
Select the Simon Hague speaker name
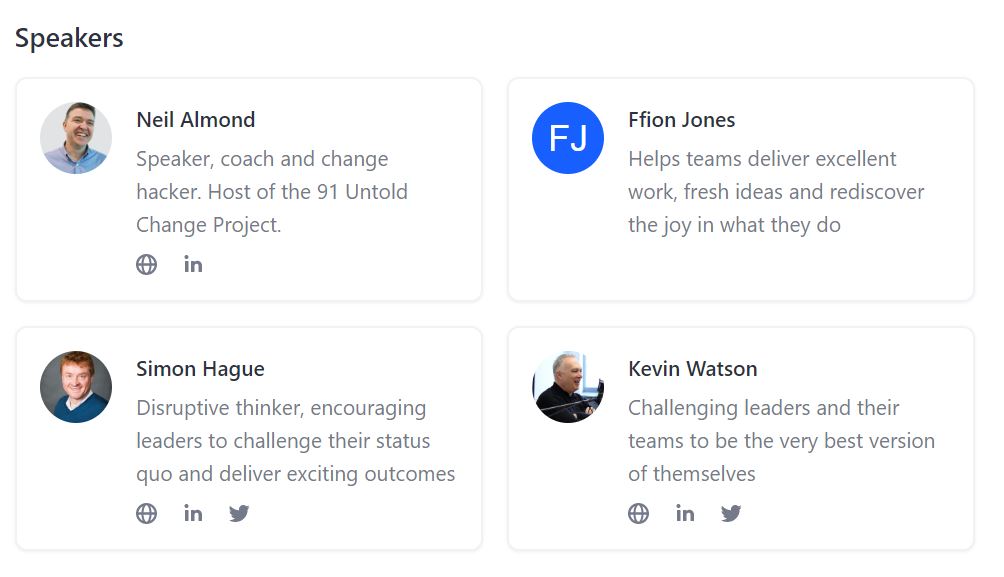[x=200, y=369]
